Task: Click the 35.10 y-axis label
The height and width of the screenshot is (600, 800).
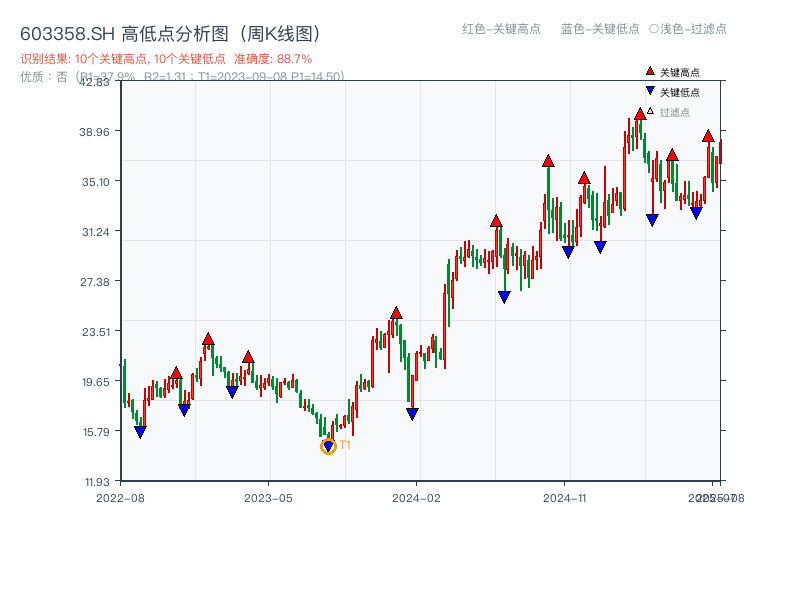Action: click(95, 182)
